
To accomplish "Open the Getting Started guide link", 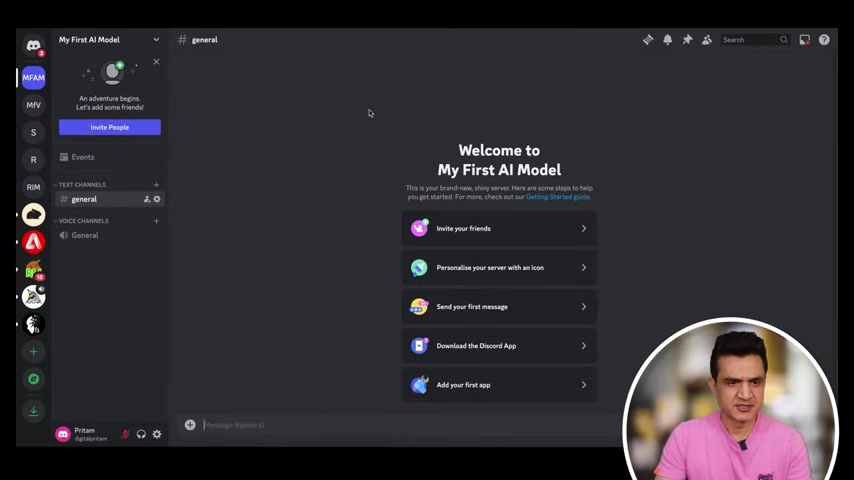I will pos(558,197).
